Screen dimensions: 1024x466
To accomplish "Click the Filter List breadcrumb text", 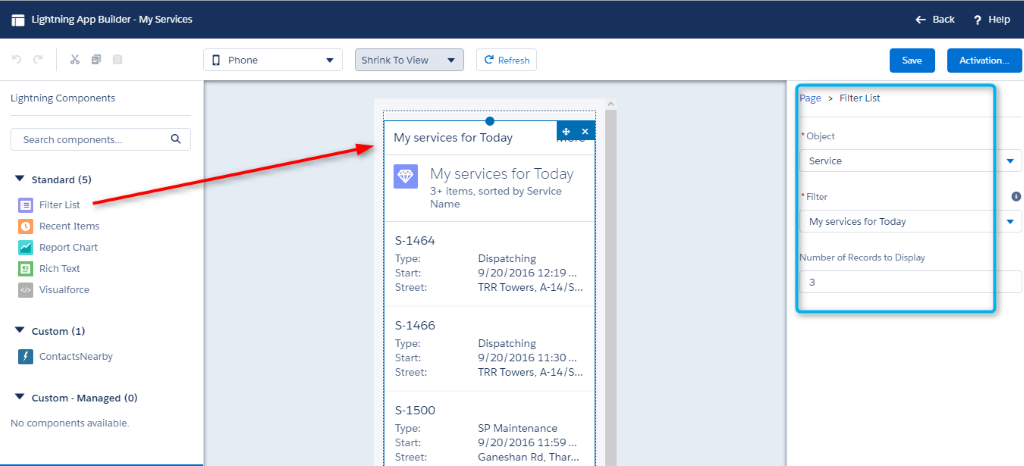I will 860,98.
